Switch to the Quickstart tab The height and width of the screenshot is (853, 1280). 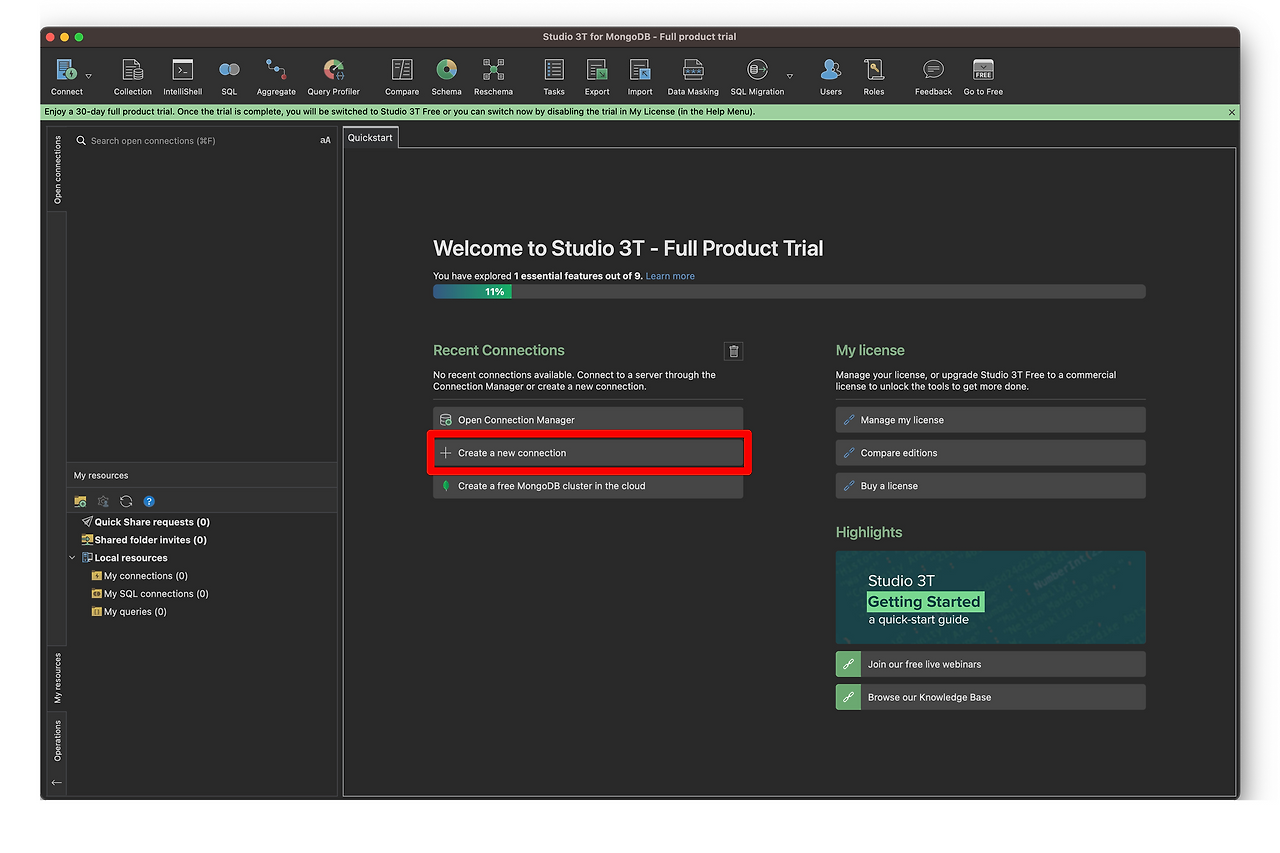pos(370,138)
